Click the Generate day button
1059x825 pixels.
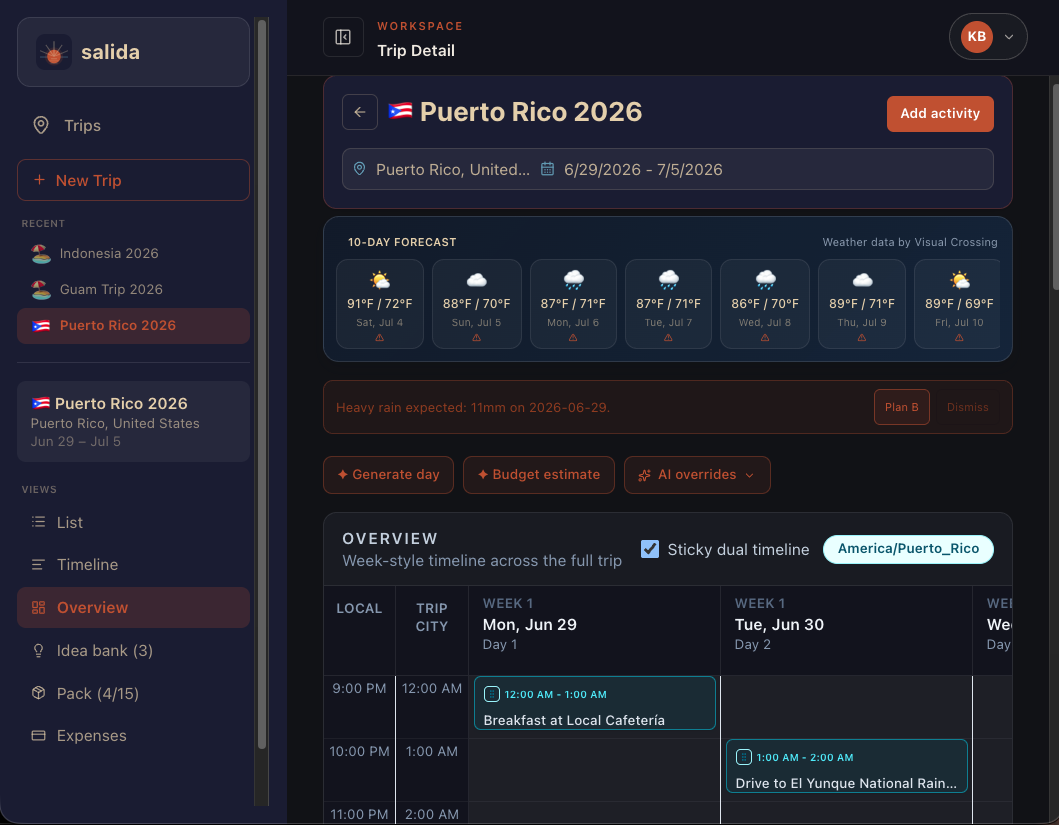click(x=388, y=475)
